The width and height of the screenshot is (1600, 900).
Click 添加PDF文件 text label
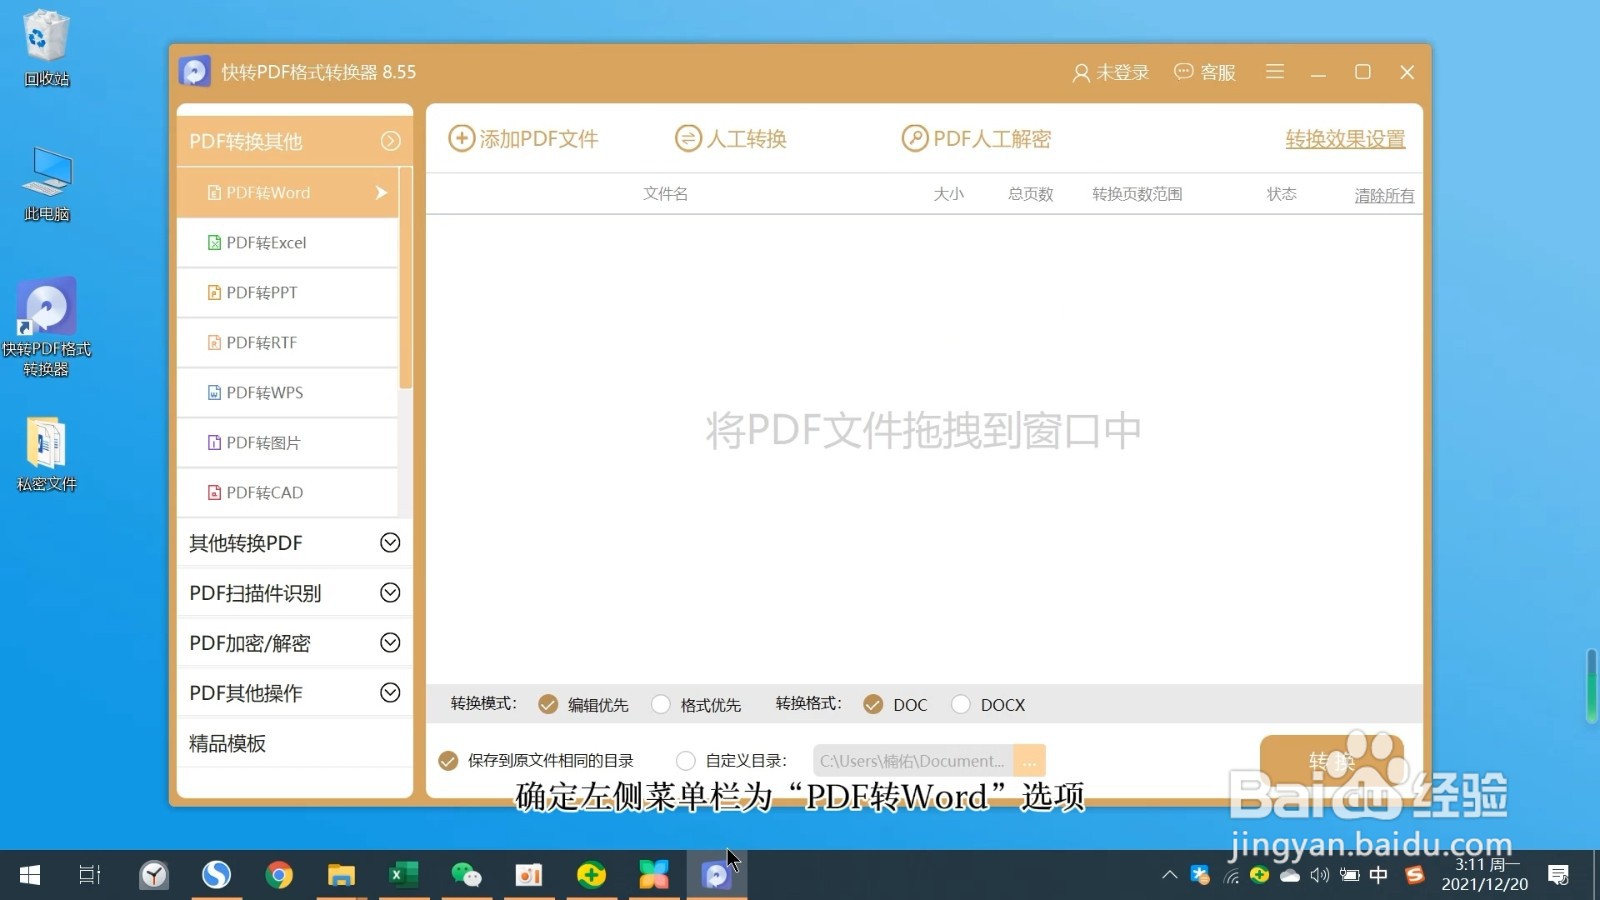point(539,139)
